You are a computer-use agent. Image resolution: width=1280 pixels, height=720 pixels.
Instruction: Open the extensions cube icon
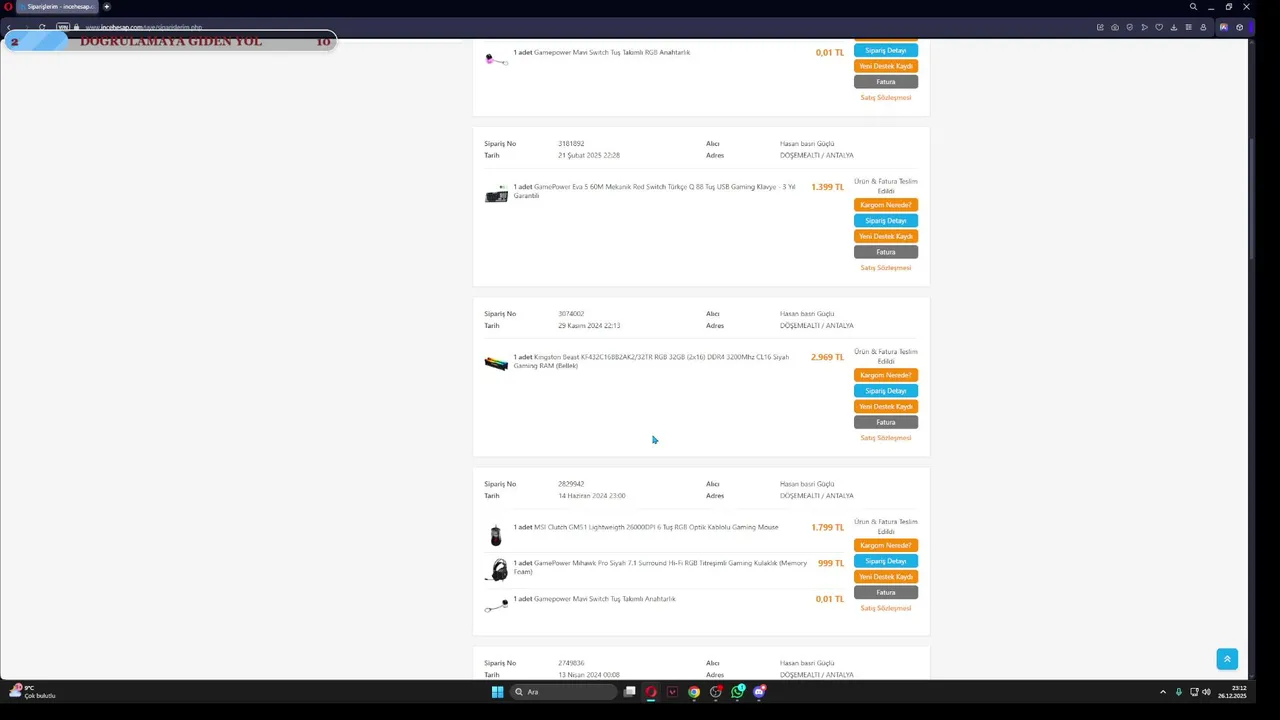1239,27
